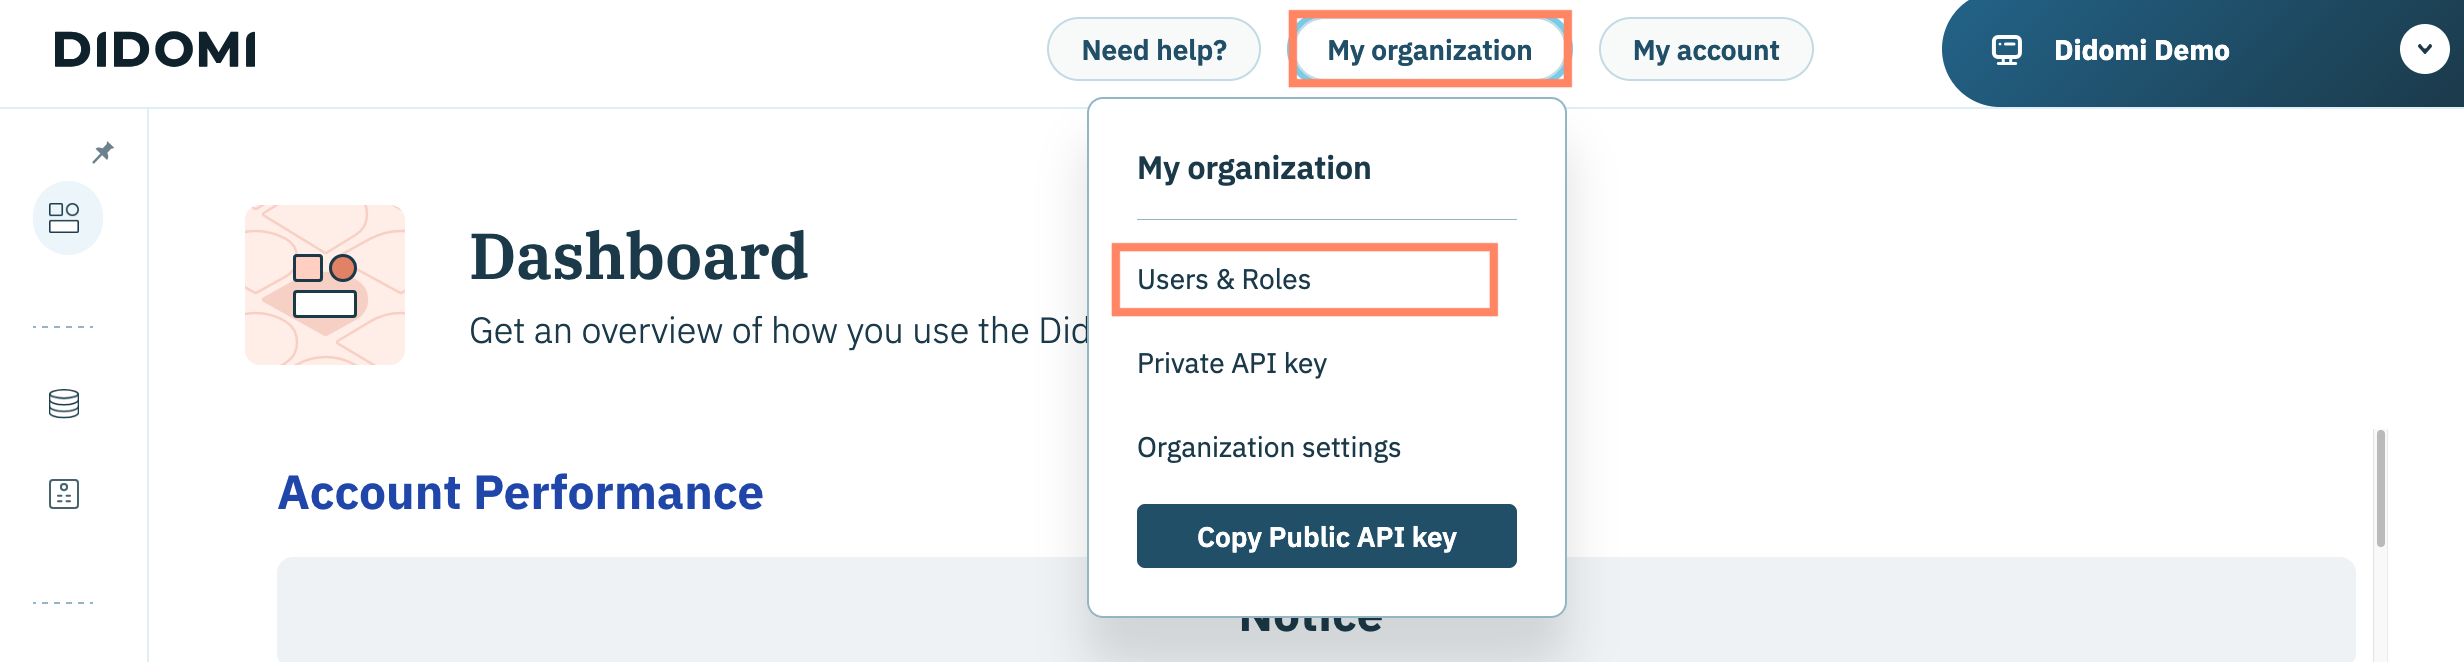Viewport: 2464px width, 662px height.
Task: Toggle the My organization dropdown
Action: click(x=1429, y=50)
